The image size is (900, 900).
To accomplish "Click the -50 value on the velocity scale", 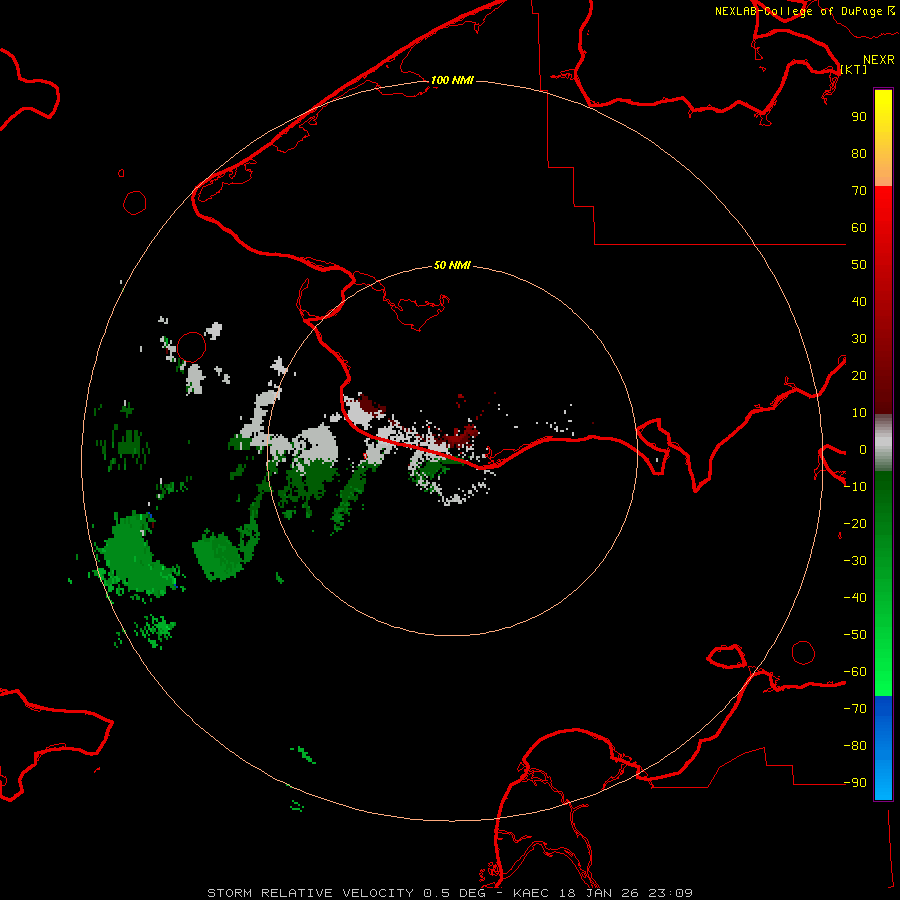I will tap(855, 634).
